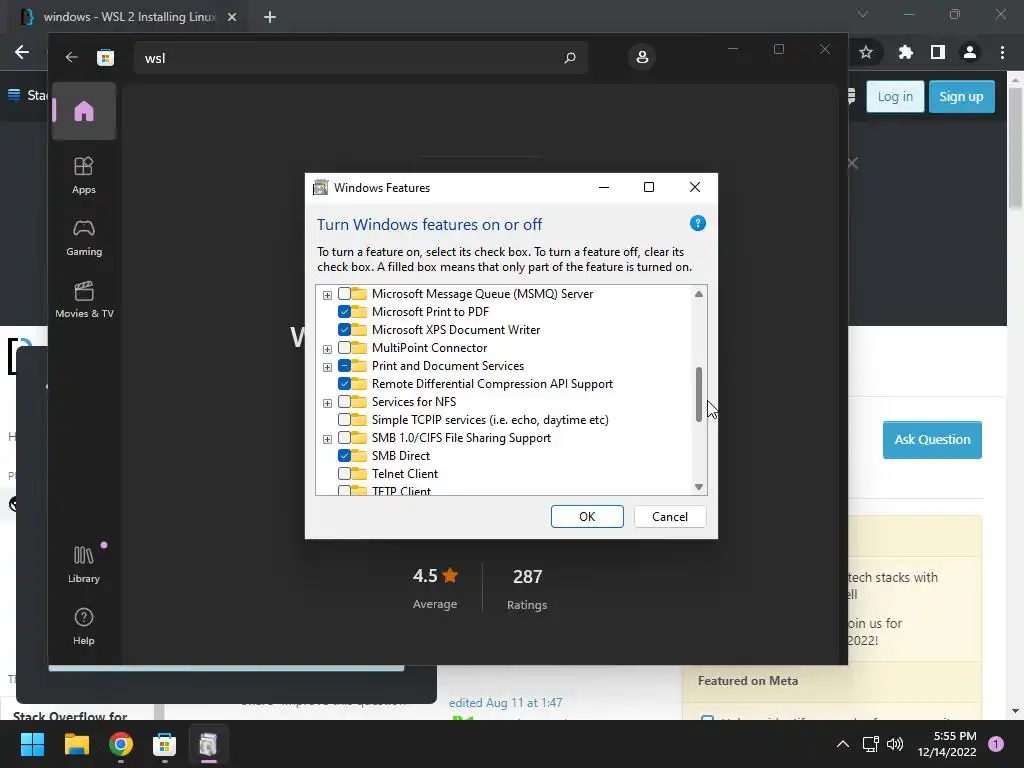Bookmark this page with star icon
1024x768 pixels.
866,52
